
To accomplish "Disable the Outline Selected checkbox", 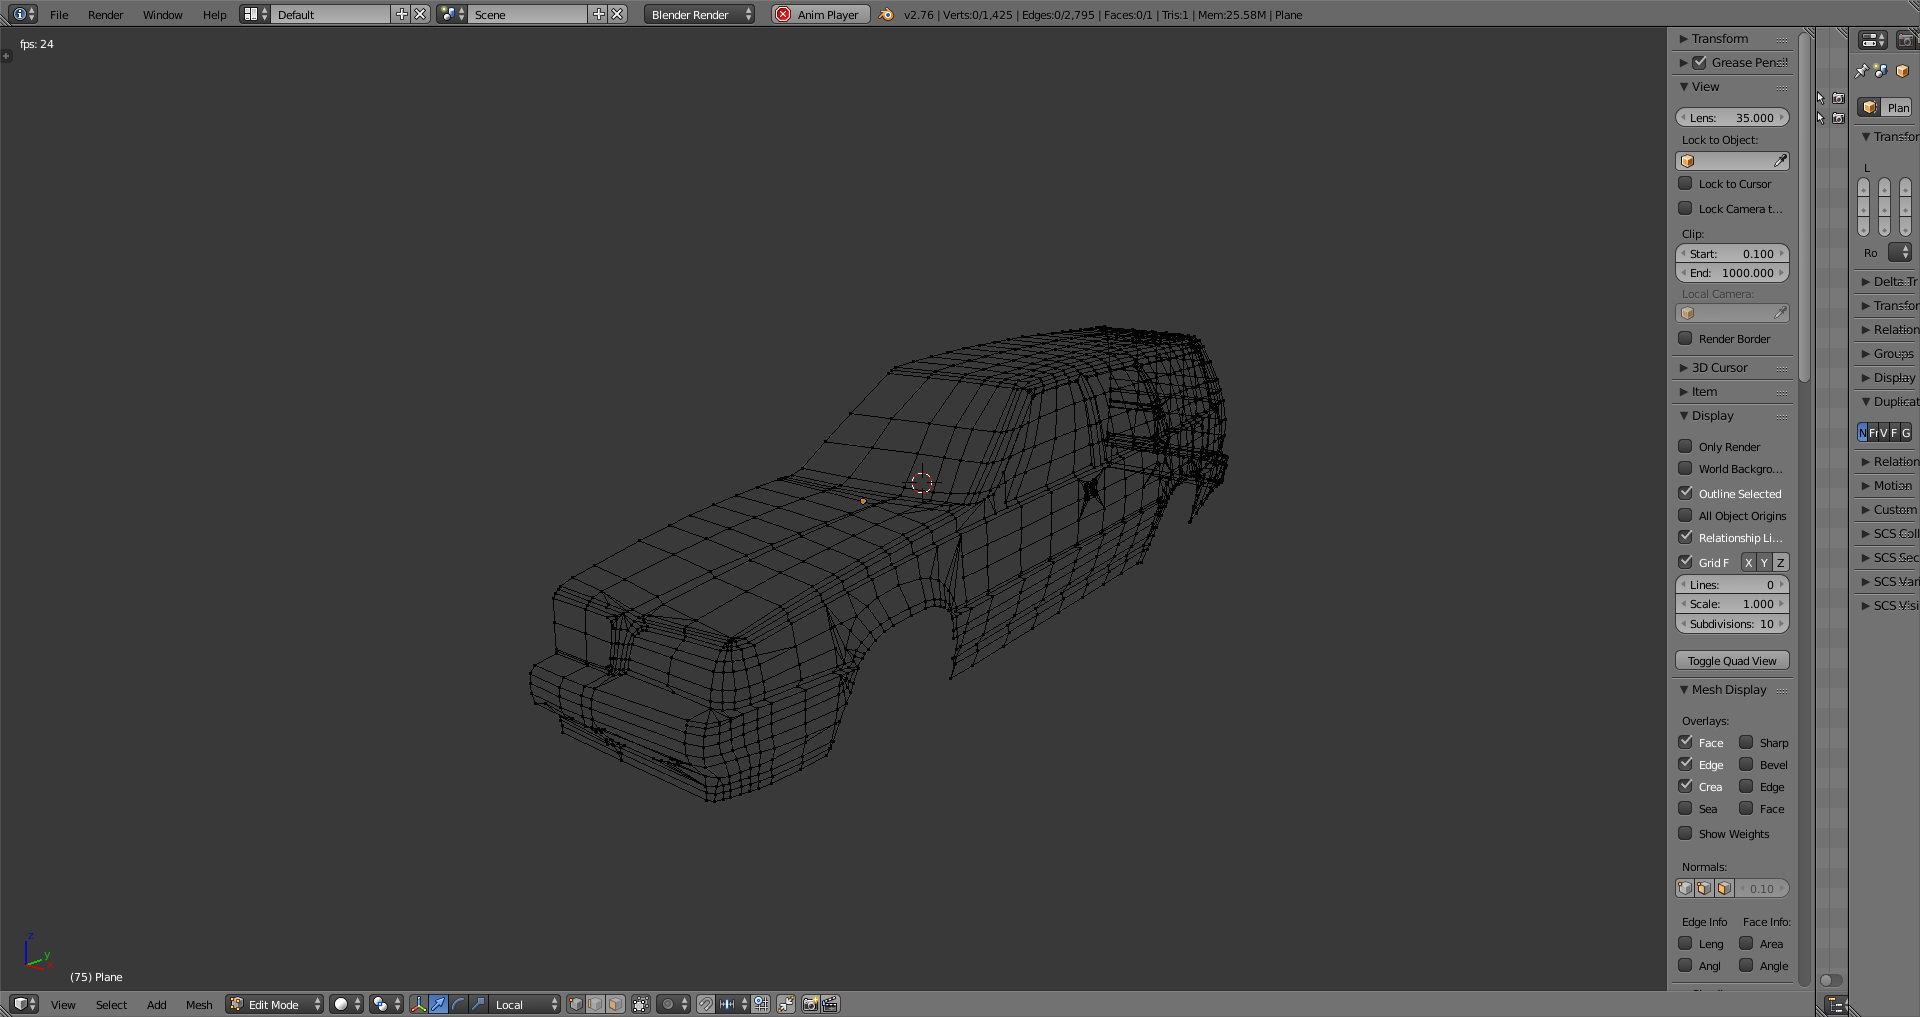I will tap(1685, 493).
